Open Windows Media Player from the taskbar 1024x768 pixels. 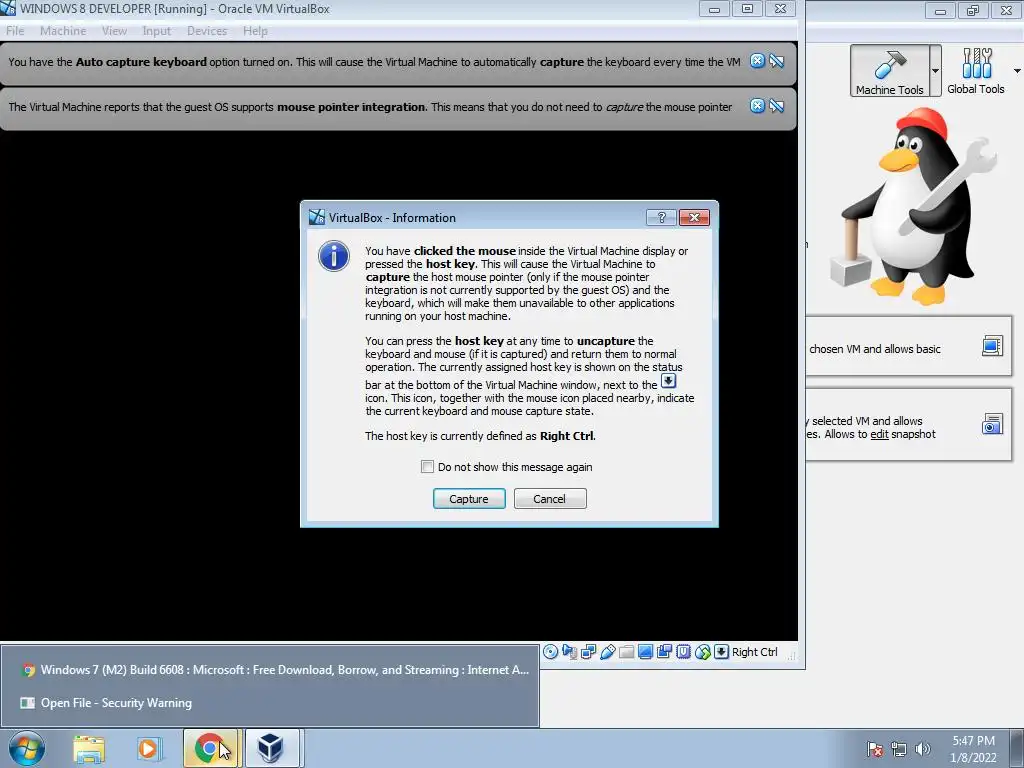click(x=148, y=749)
